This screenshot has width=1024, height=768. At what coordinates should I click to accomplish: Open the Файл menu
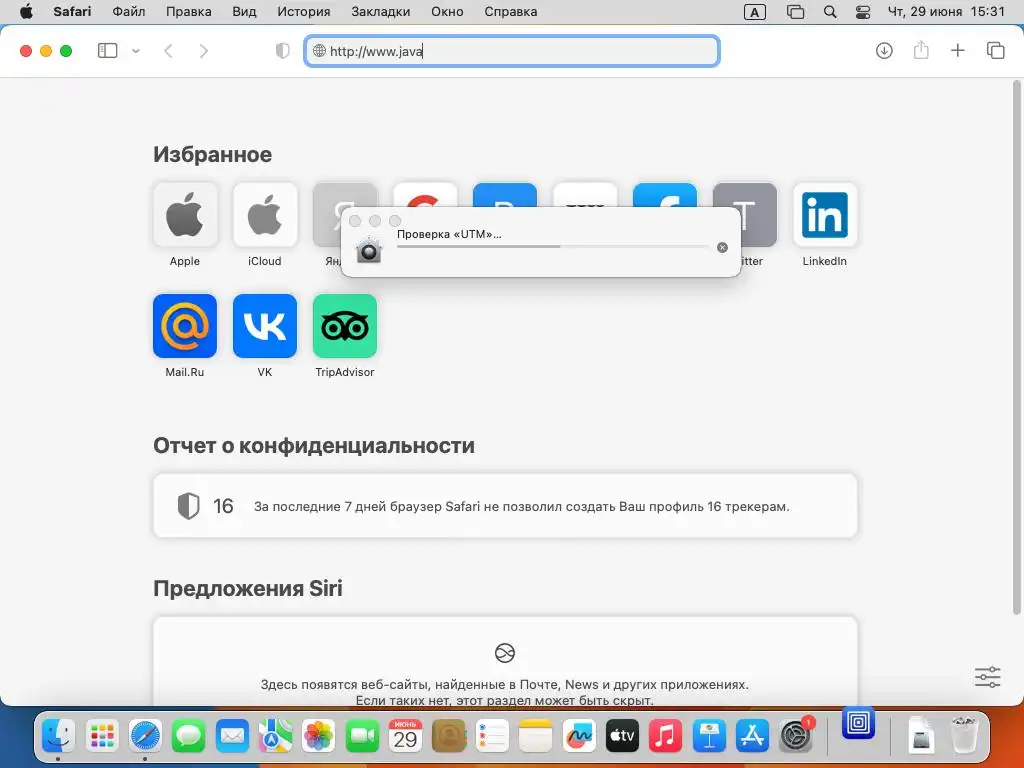129,12
